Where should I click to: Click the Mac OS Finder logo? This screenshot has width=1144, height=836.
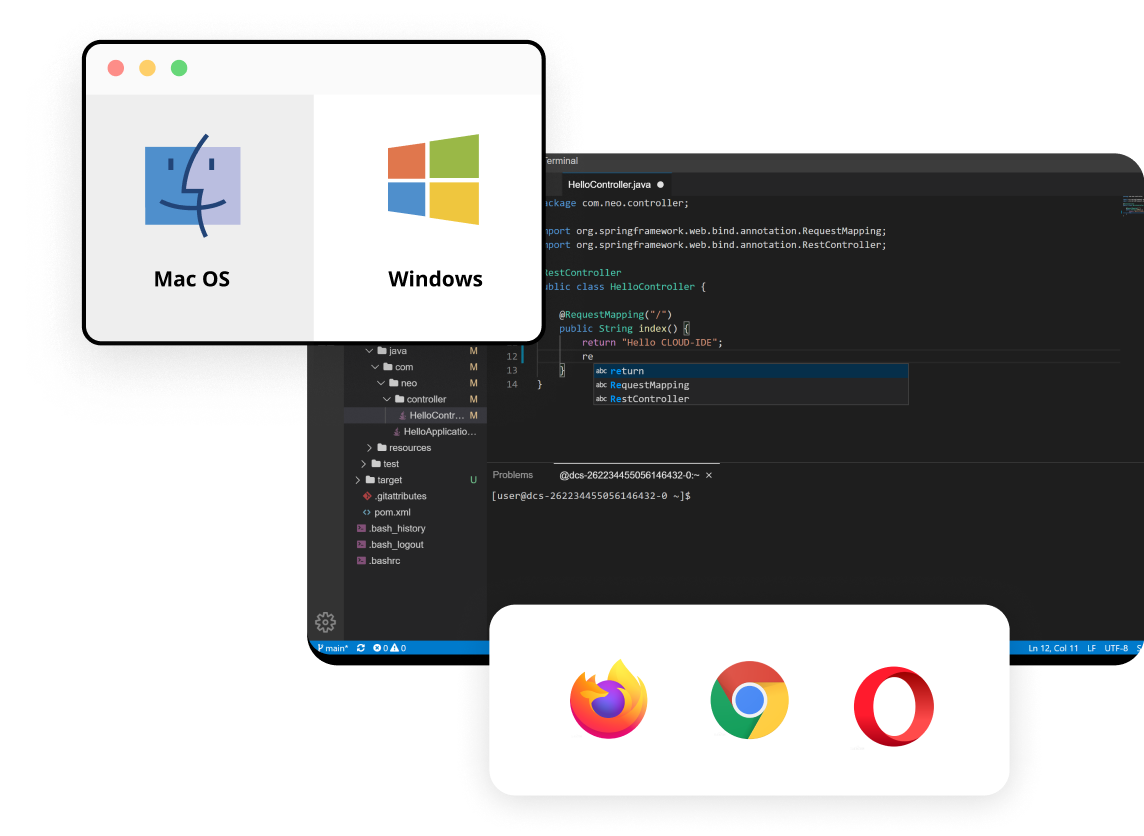[193, 186]
